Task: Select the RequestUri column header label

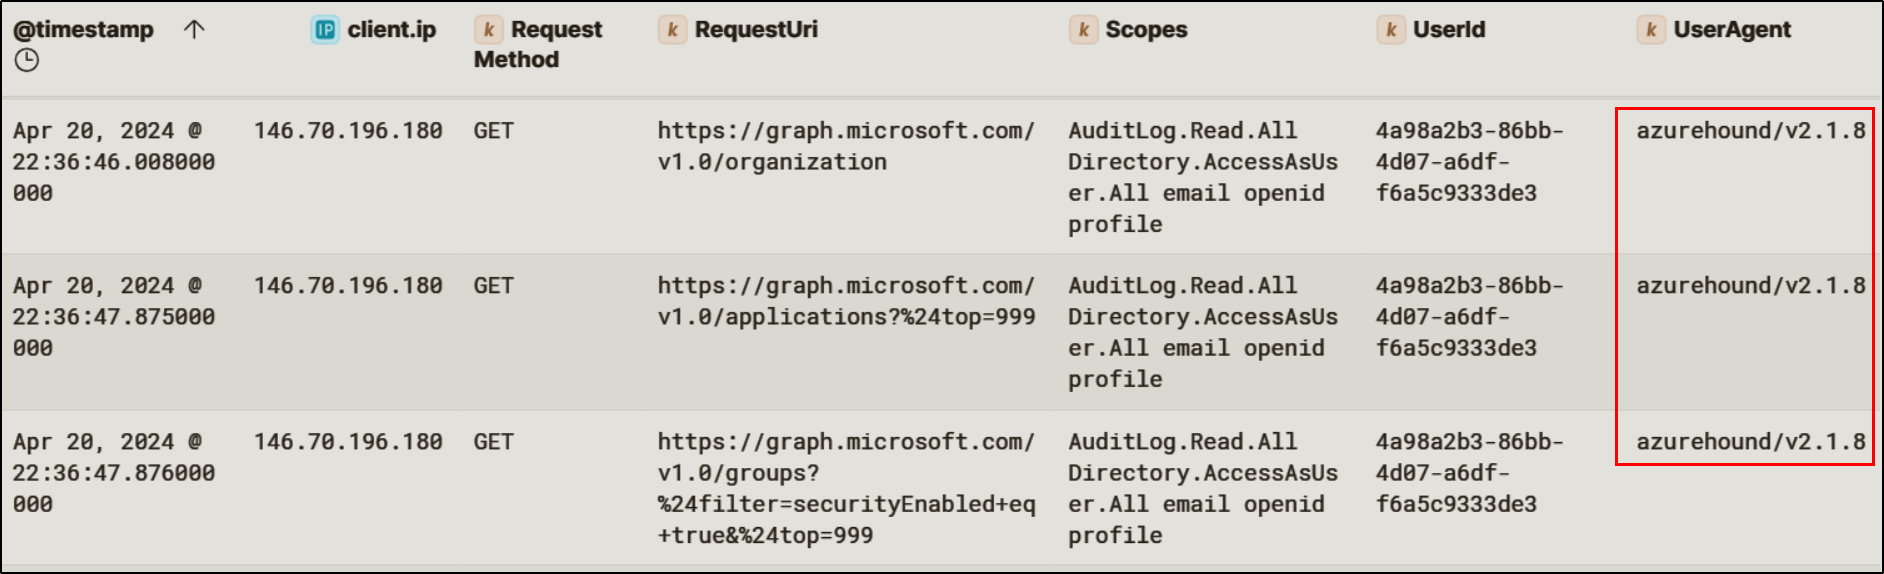Action: (x=756, y=30)
